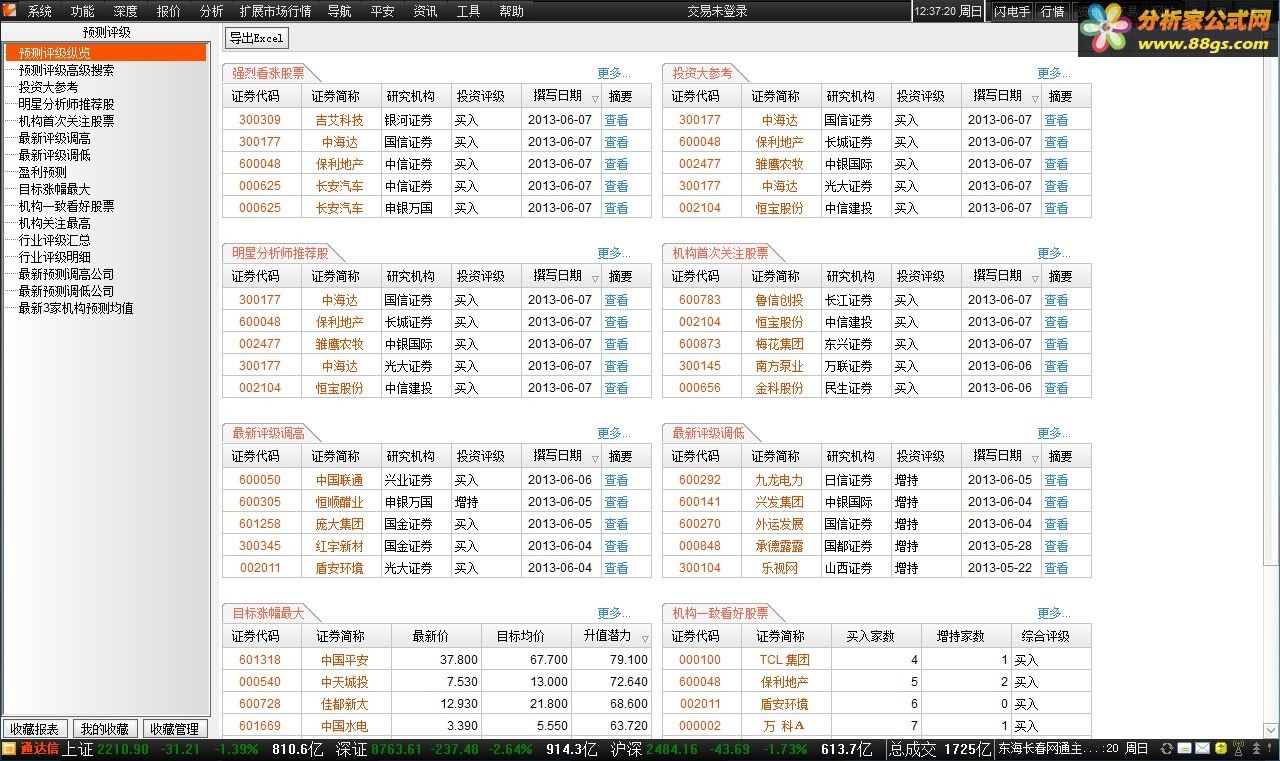Click the antenna signal icon in status bar

click(x=1238, y=749)
